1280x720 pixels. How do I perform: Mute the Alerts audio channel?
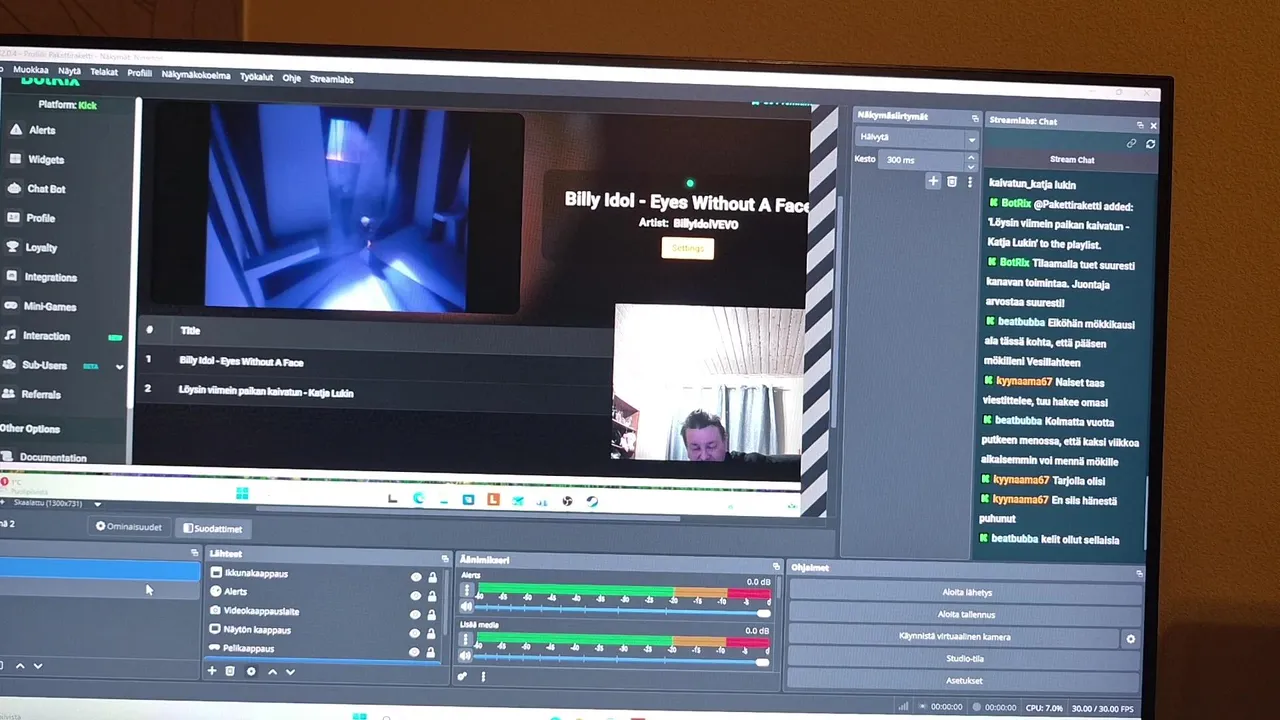tap(466, 607)
